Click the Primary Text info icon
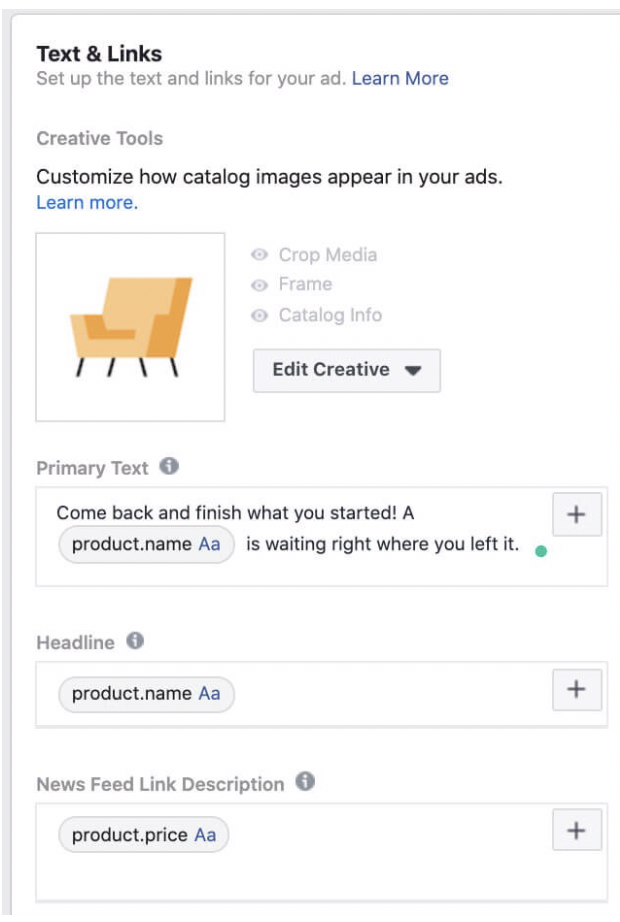Screen dimensions: 620x922 tap(169, 466)
